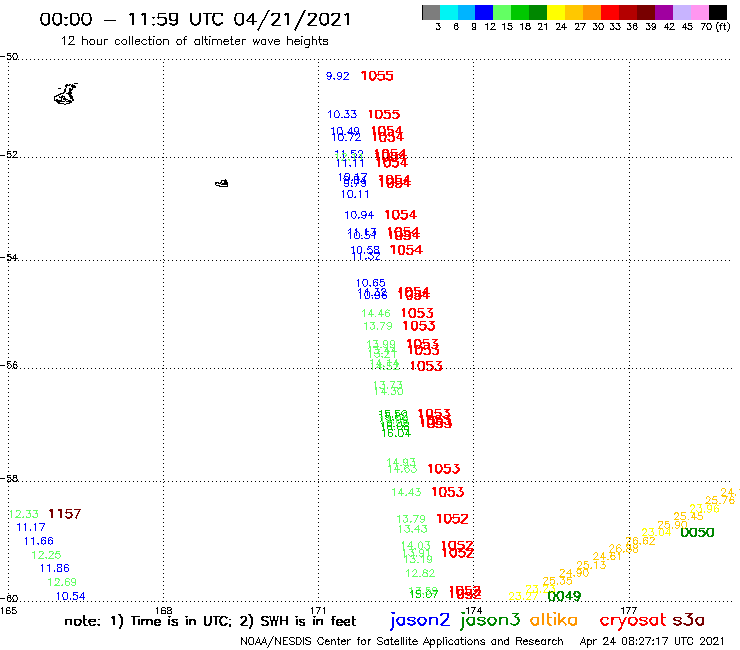Click the longitude axis label 168
Viewport: 740px width, 650px height.
pyautogui.click(x=163, y=610)
